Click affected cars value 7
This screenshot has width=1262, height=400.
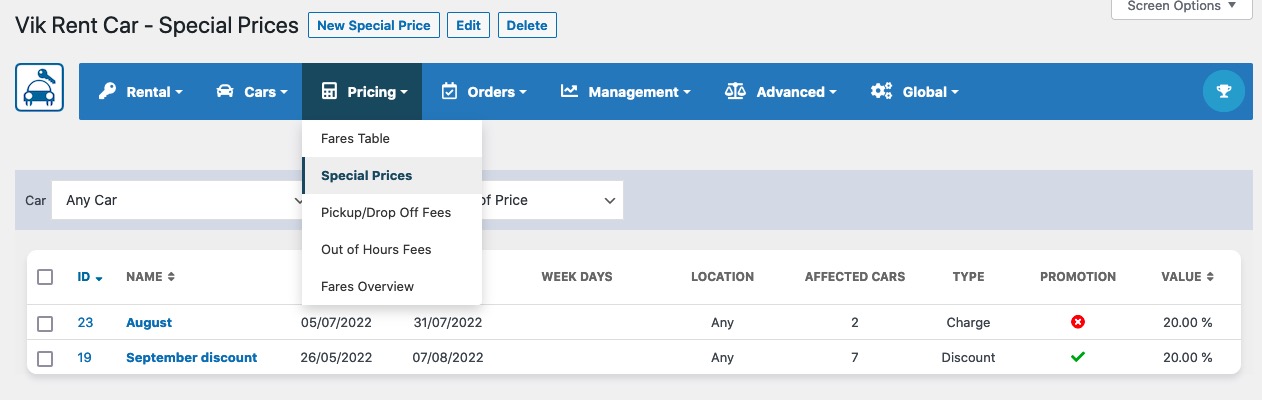855,357
